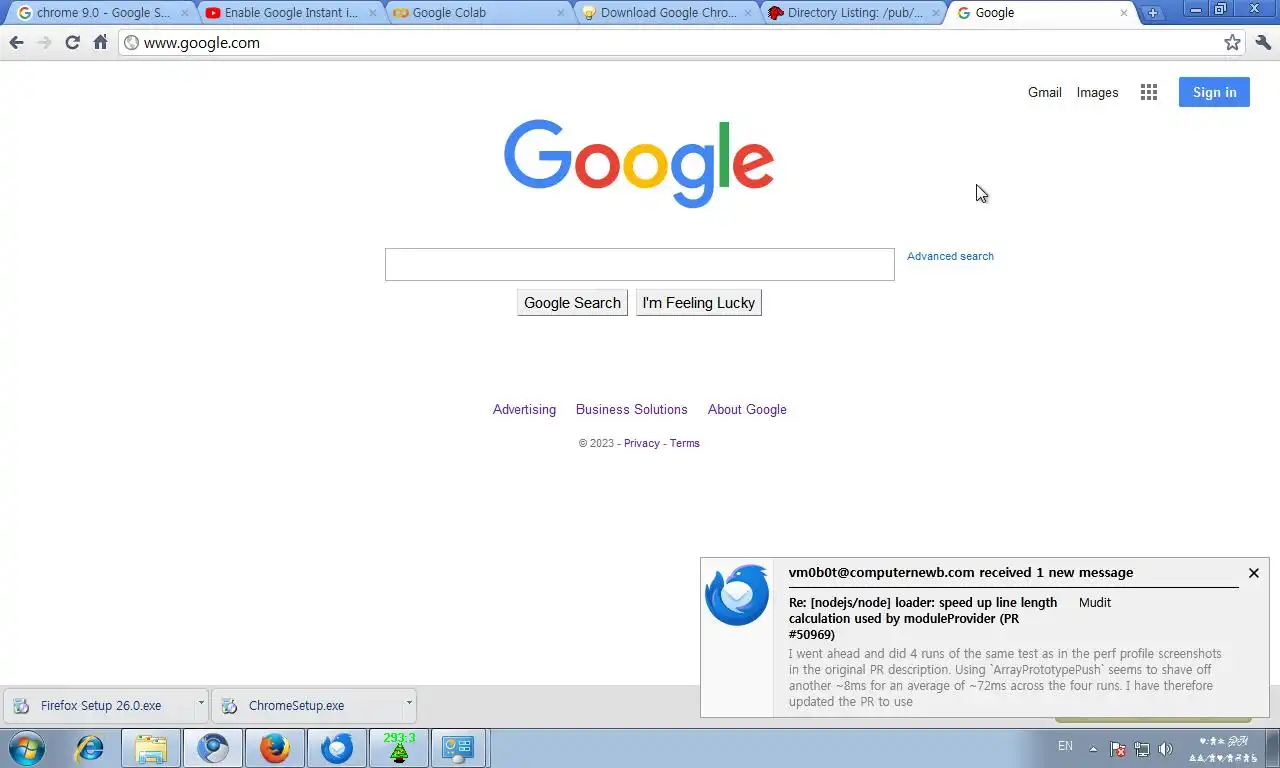Close the active Google tab
Viewport: 1280px width, 768px height.
1123,13
